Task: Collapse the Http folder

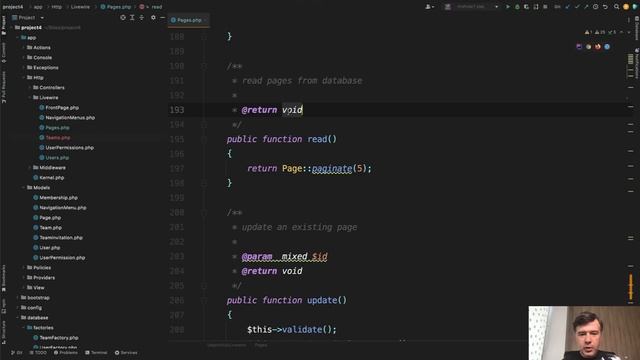Action: 24,78
